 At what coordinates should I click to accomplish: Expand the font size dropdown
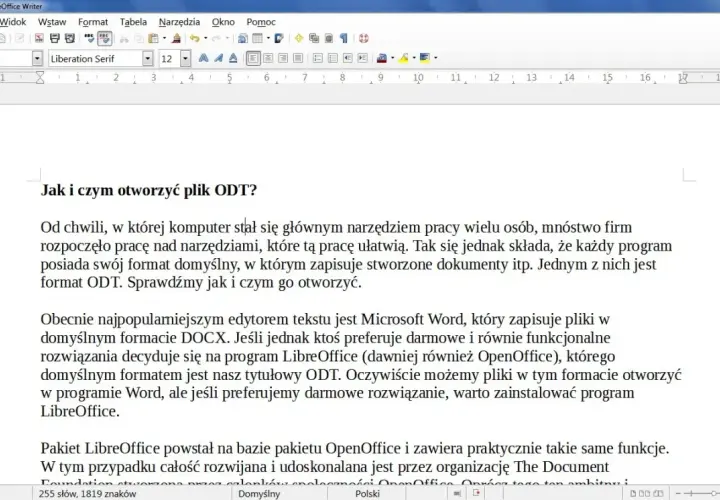click(x=186, y=59)
